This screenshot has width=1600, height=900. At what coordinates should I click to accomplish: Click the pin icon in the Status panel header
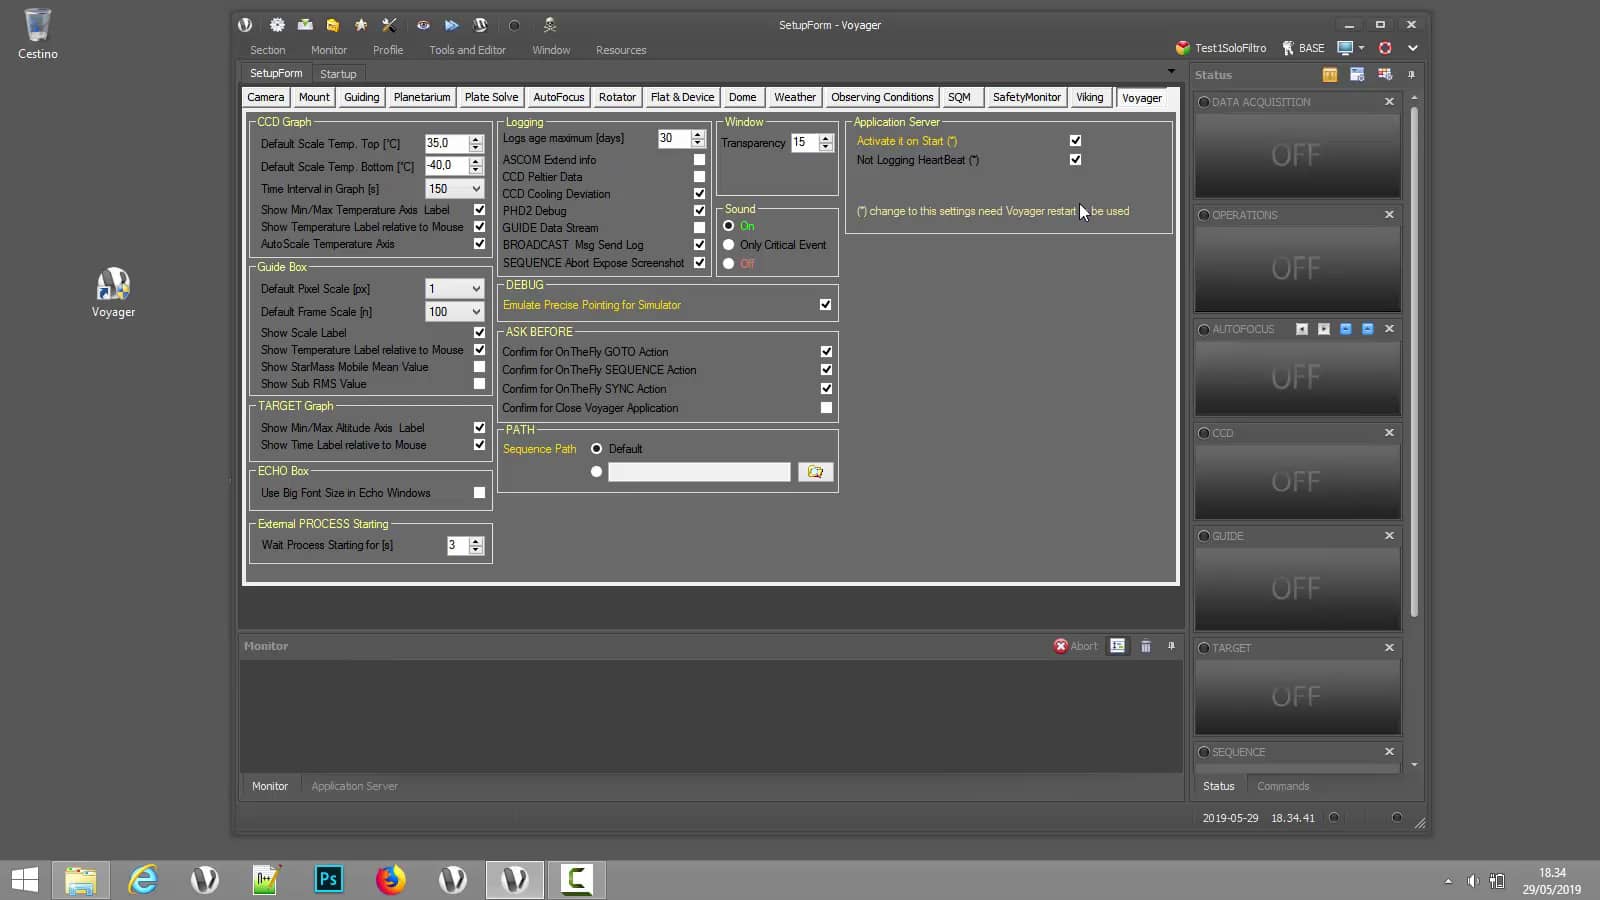tap(1412, 74)
